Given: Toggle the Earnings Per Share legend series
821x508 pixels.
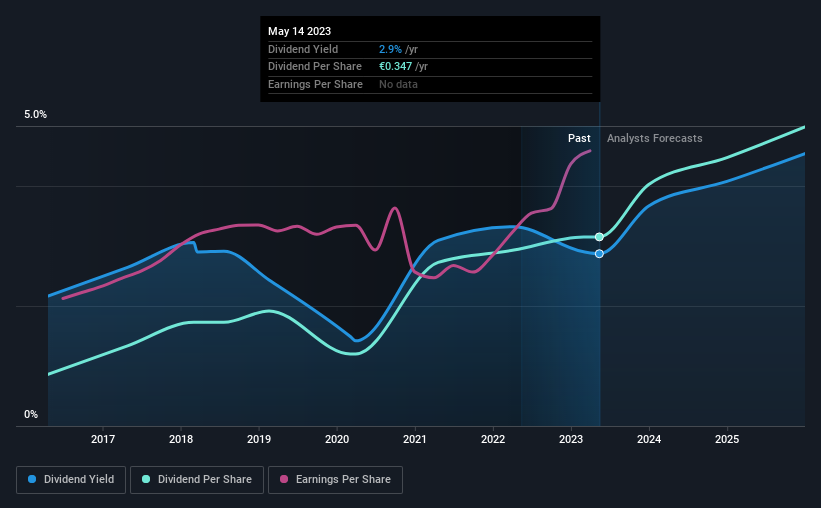Looking at the screenshot, I should click(x=335, y=480).
